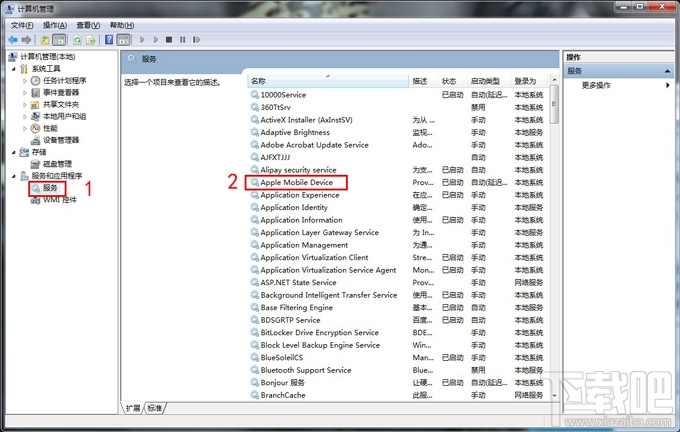Sort by the 启动类型 column header
Image resolution: width=680 pixels, height=432 pixels.
tap(489, 81)
